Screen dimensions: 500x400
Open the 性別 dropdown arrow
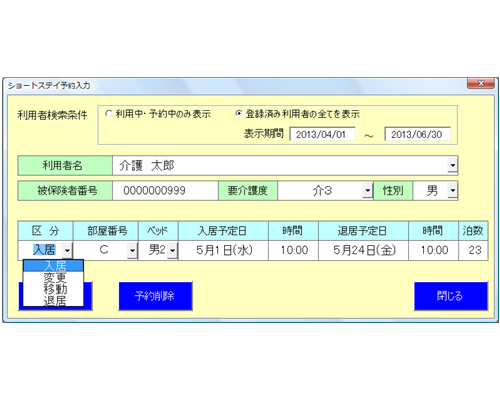(452, 191)
